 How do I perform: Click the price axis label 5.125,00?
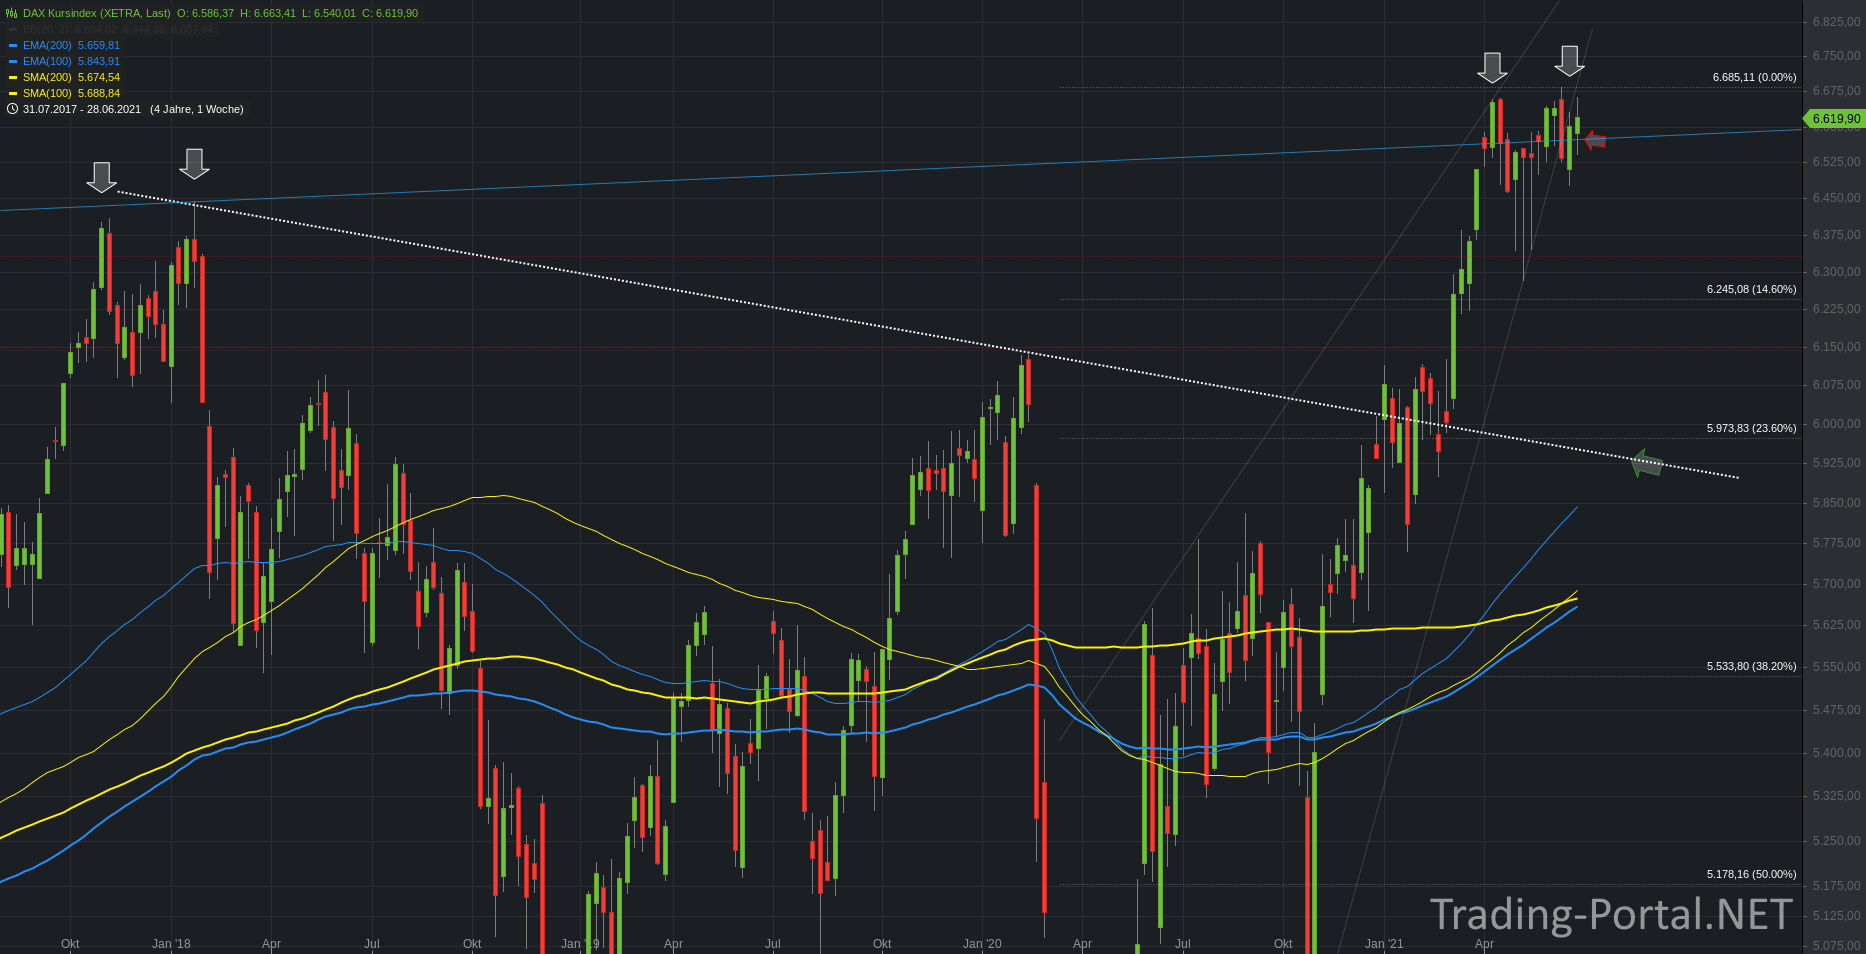pyautogui.click(x=1837, y=916)
